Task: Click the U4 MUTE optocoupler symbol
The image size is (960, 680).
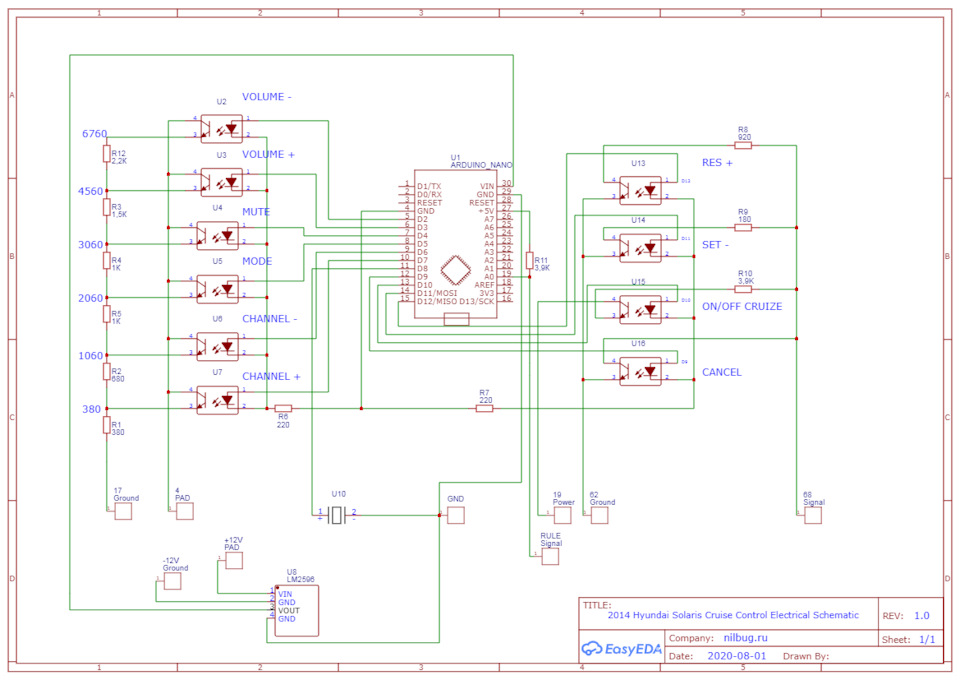Action: pyautogui.click(x=217, y=235)
